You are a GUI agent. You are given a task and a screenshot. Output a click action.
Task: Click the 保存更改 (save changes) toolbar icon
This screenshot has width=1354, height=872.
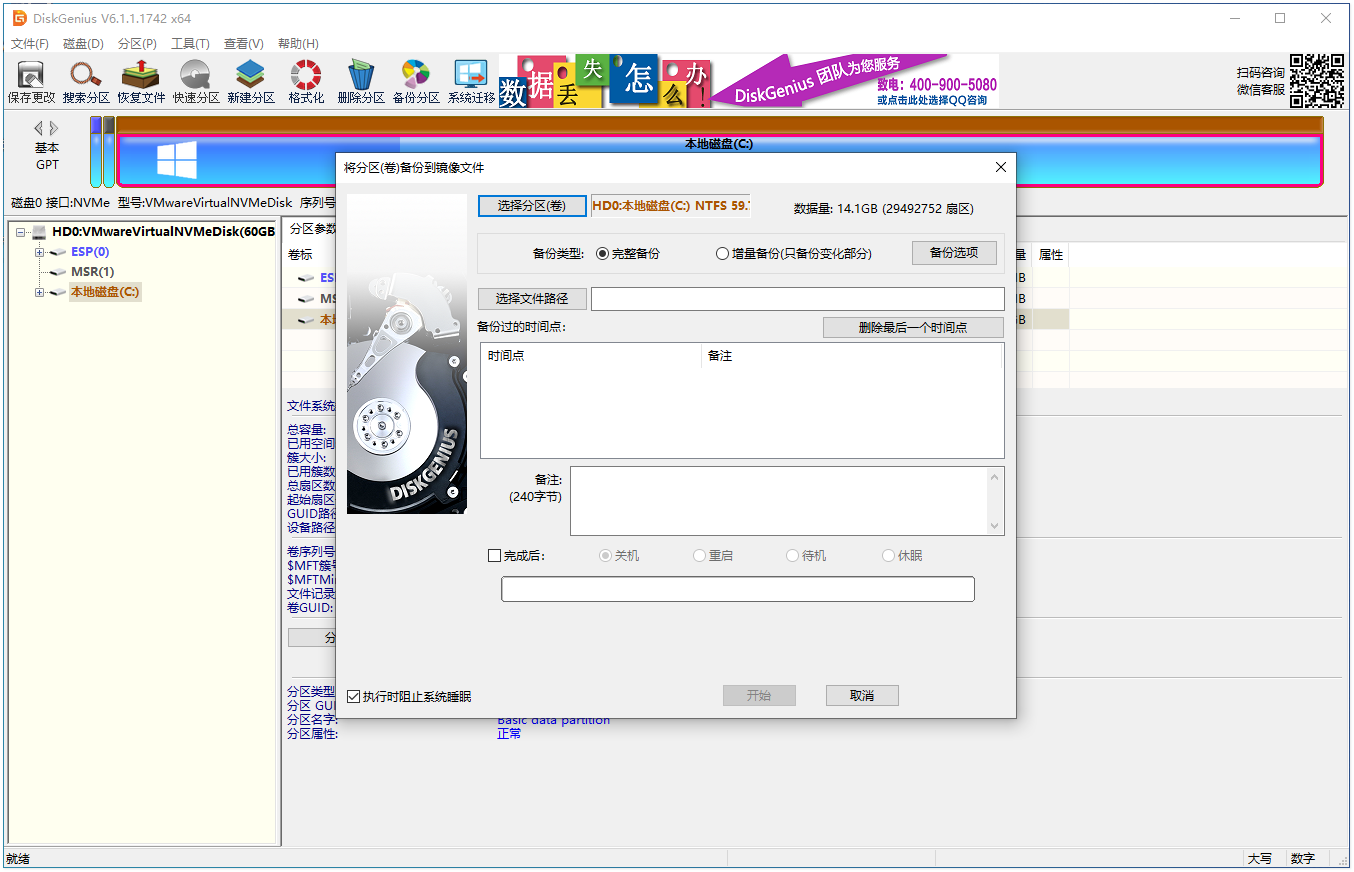[30, 80]
